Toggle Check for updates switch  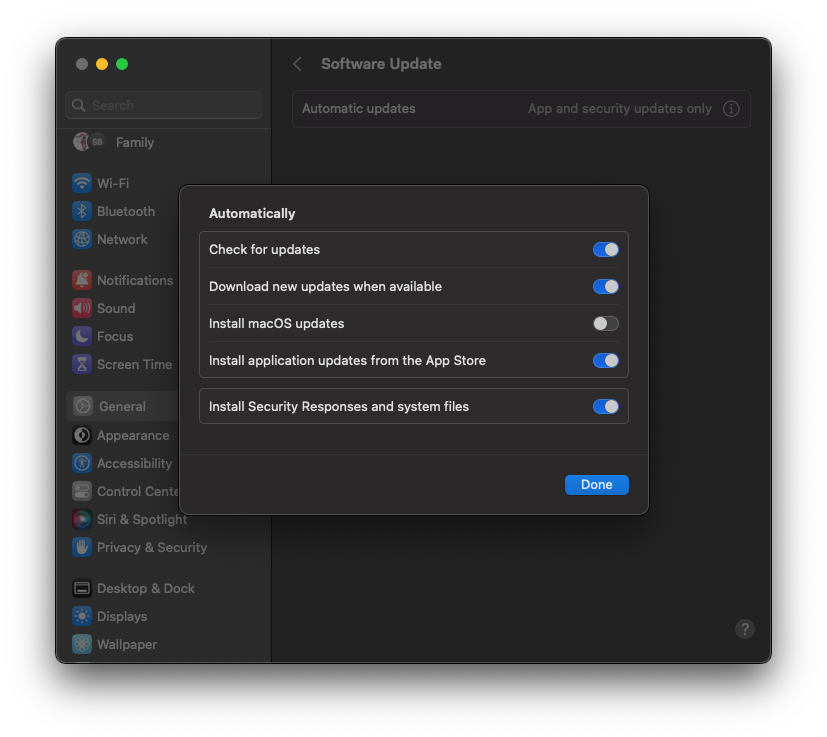605,250
